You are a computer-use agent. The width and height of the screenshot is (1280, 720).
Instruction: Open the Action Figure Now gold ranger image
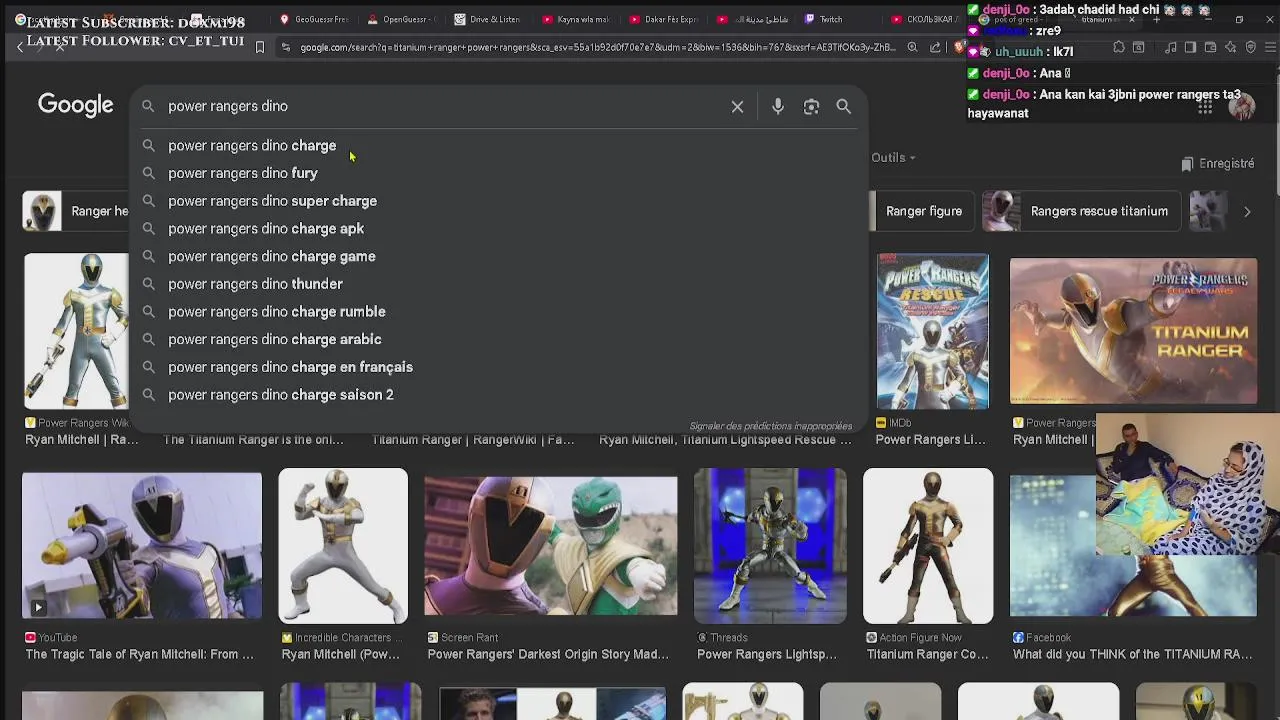click(928, 546)
